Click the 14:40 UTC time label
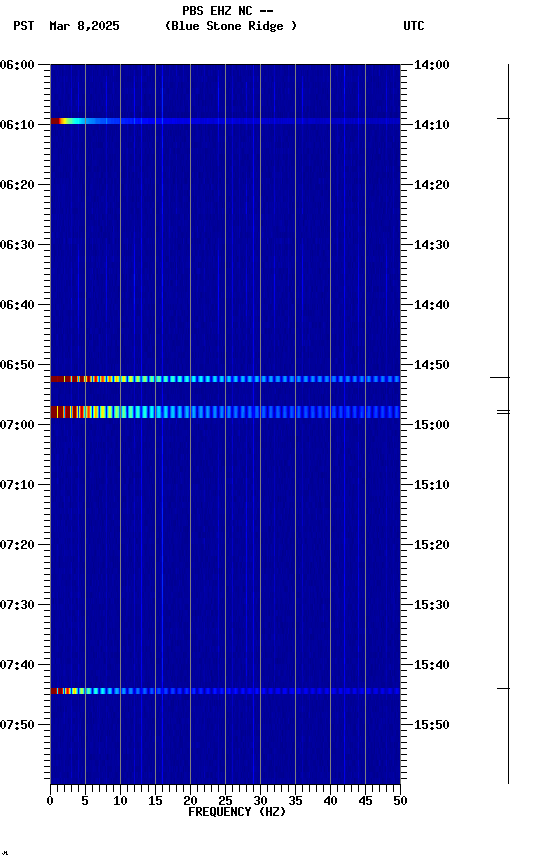Viewport: 552px width, 864px height. click(432, 305)
